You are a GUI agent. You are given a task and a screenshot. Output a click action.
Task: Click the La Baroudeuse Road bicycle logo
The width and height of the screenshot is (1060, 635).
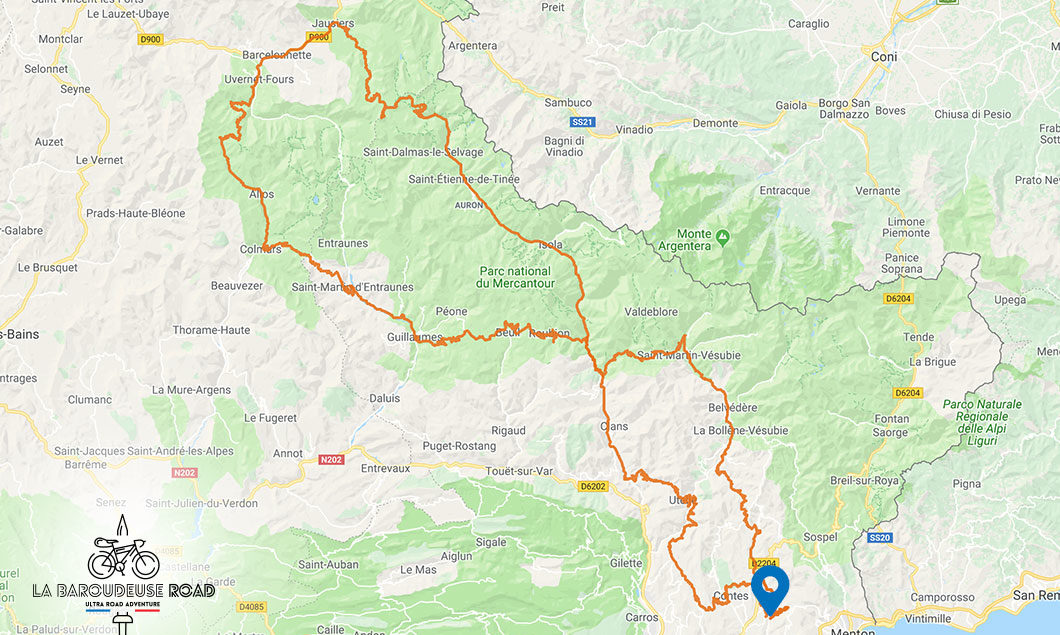click(x=123, y=569)
